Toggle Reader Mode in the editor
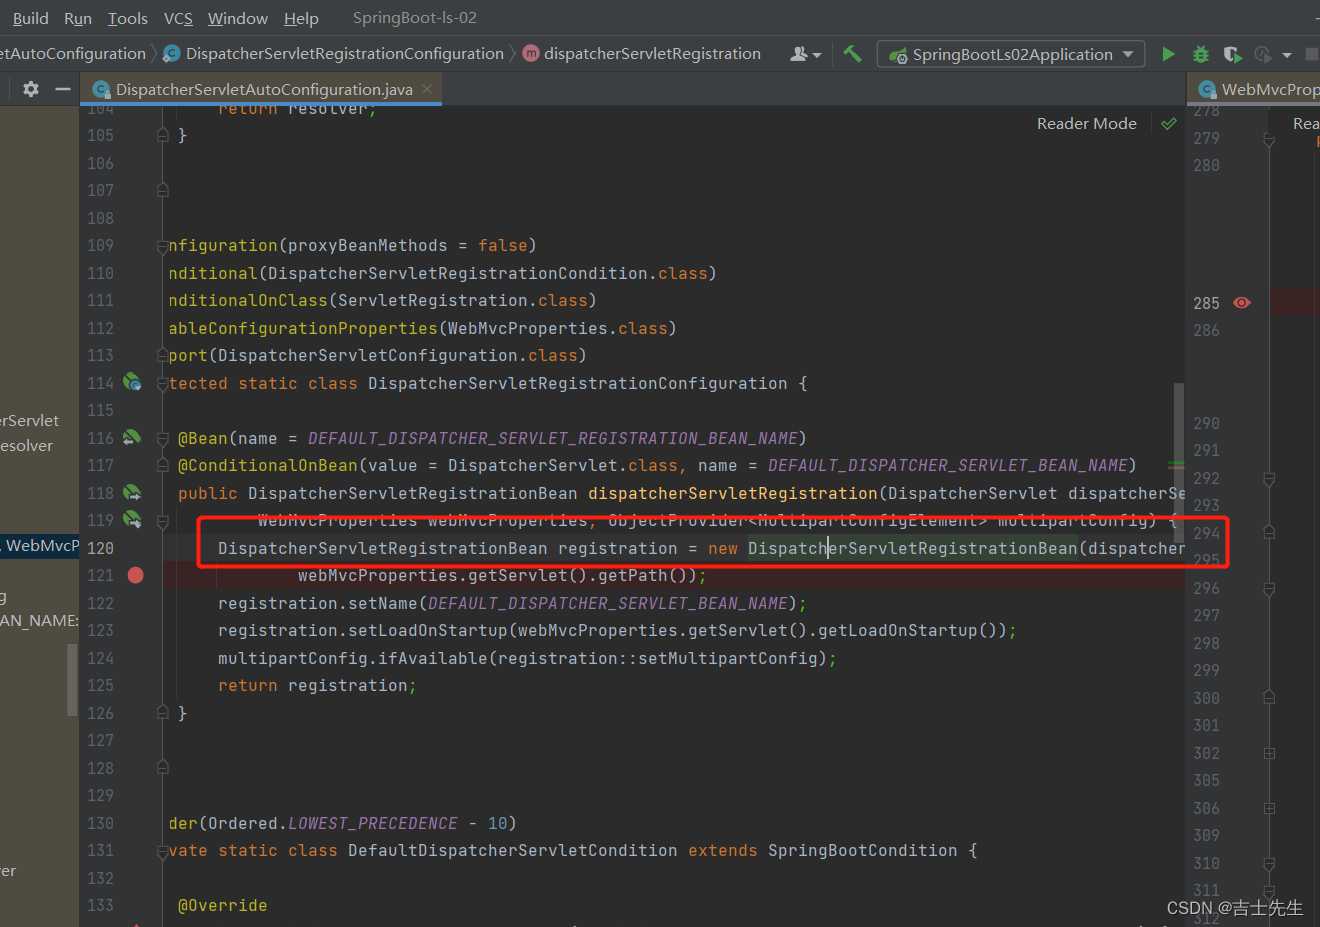Viewport: 1320px width, 927px height. pyautogui.click(x=1087, y=123)
